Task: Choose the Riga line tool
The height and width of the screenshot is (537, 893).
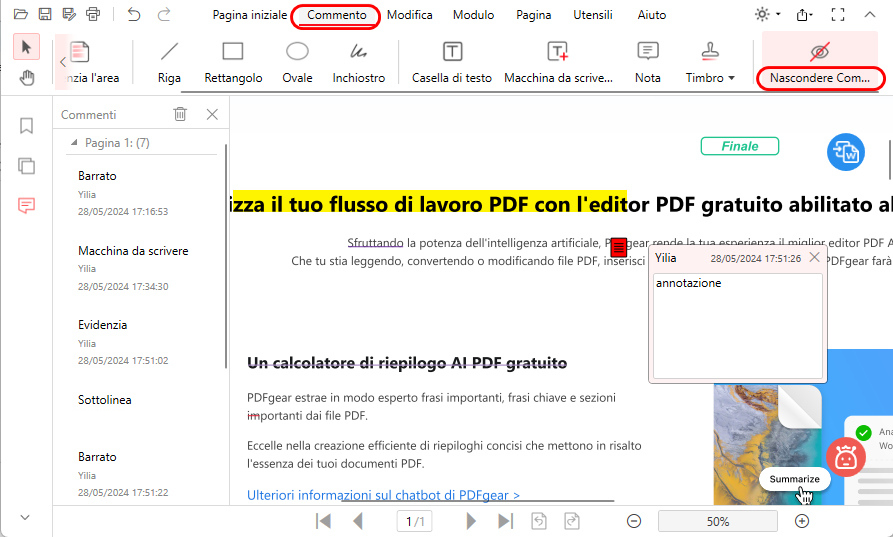Action: [x=169, y=63]
